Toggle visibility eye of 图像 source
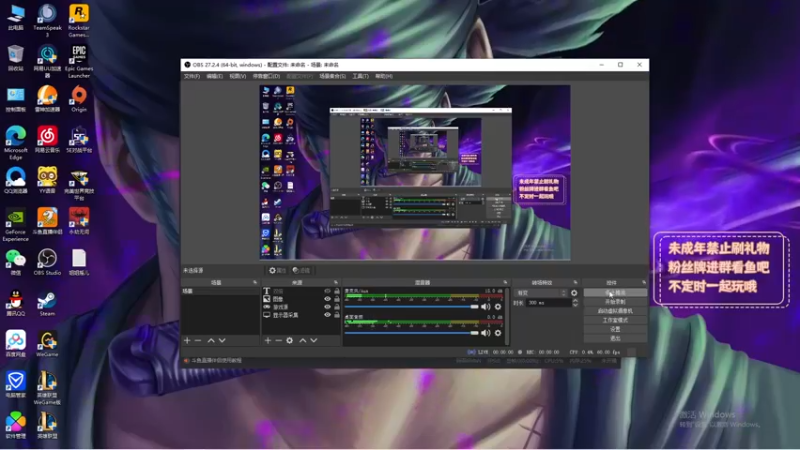Screen dimensions: 800x450 tap(328, 299)
